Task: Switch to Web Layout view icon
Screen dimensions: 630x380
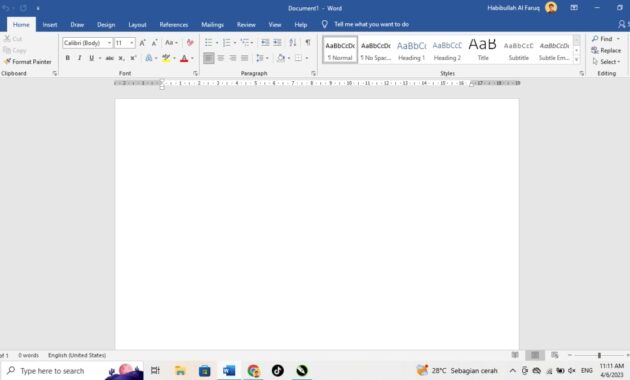Action: pyautogui.click(x=555, y=355)
